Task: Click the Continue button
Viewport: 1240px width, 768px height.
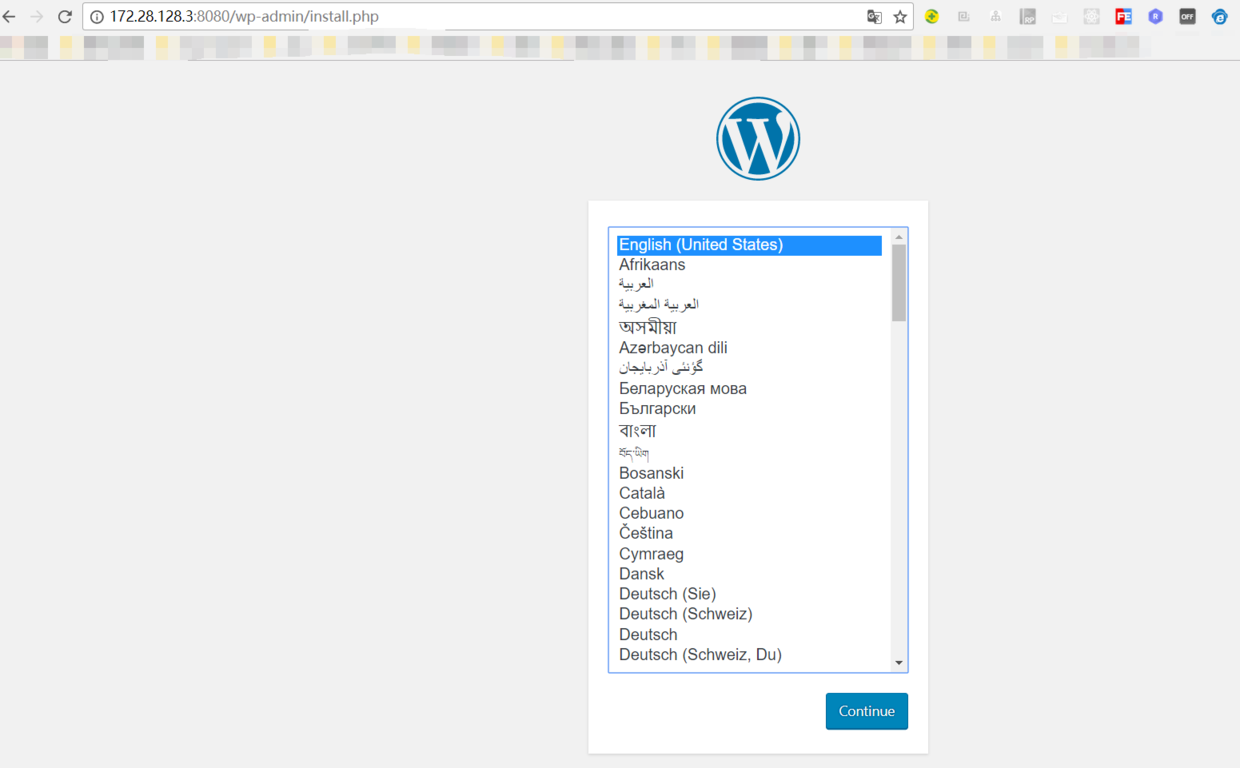Action: [x=867, y=711]
